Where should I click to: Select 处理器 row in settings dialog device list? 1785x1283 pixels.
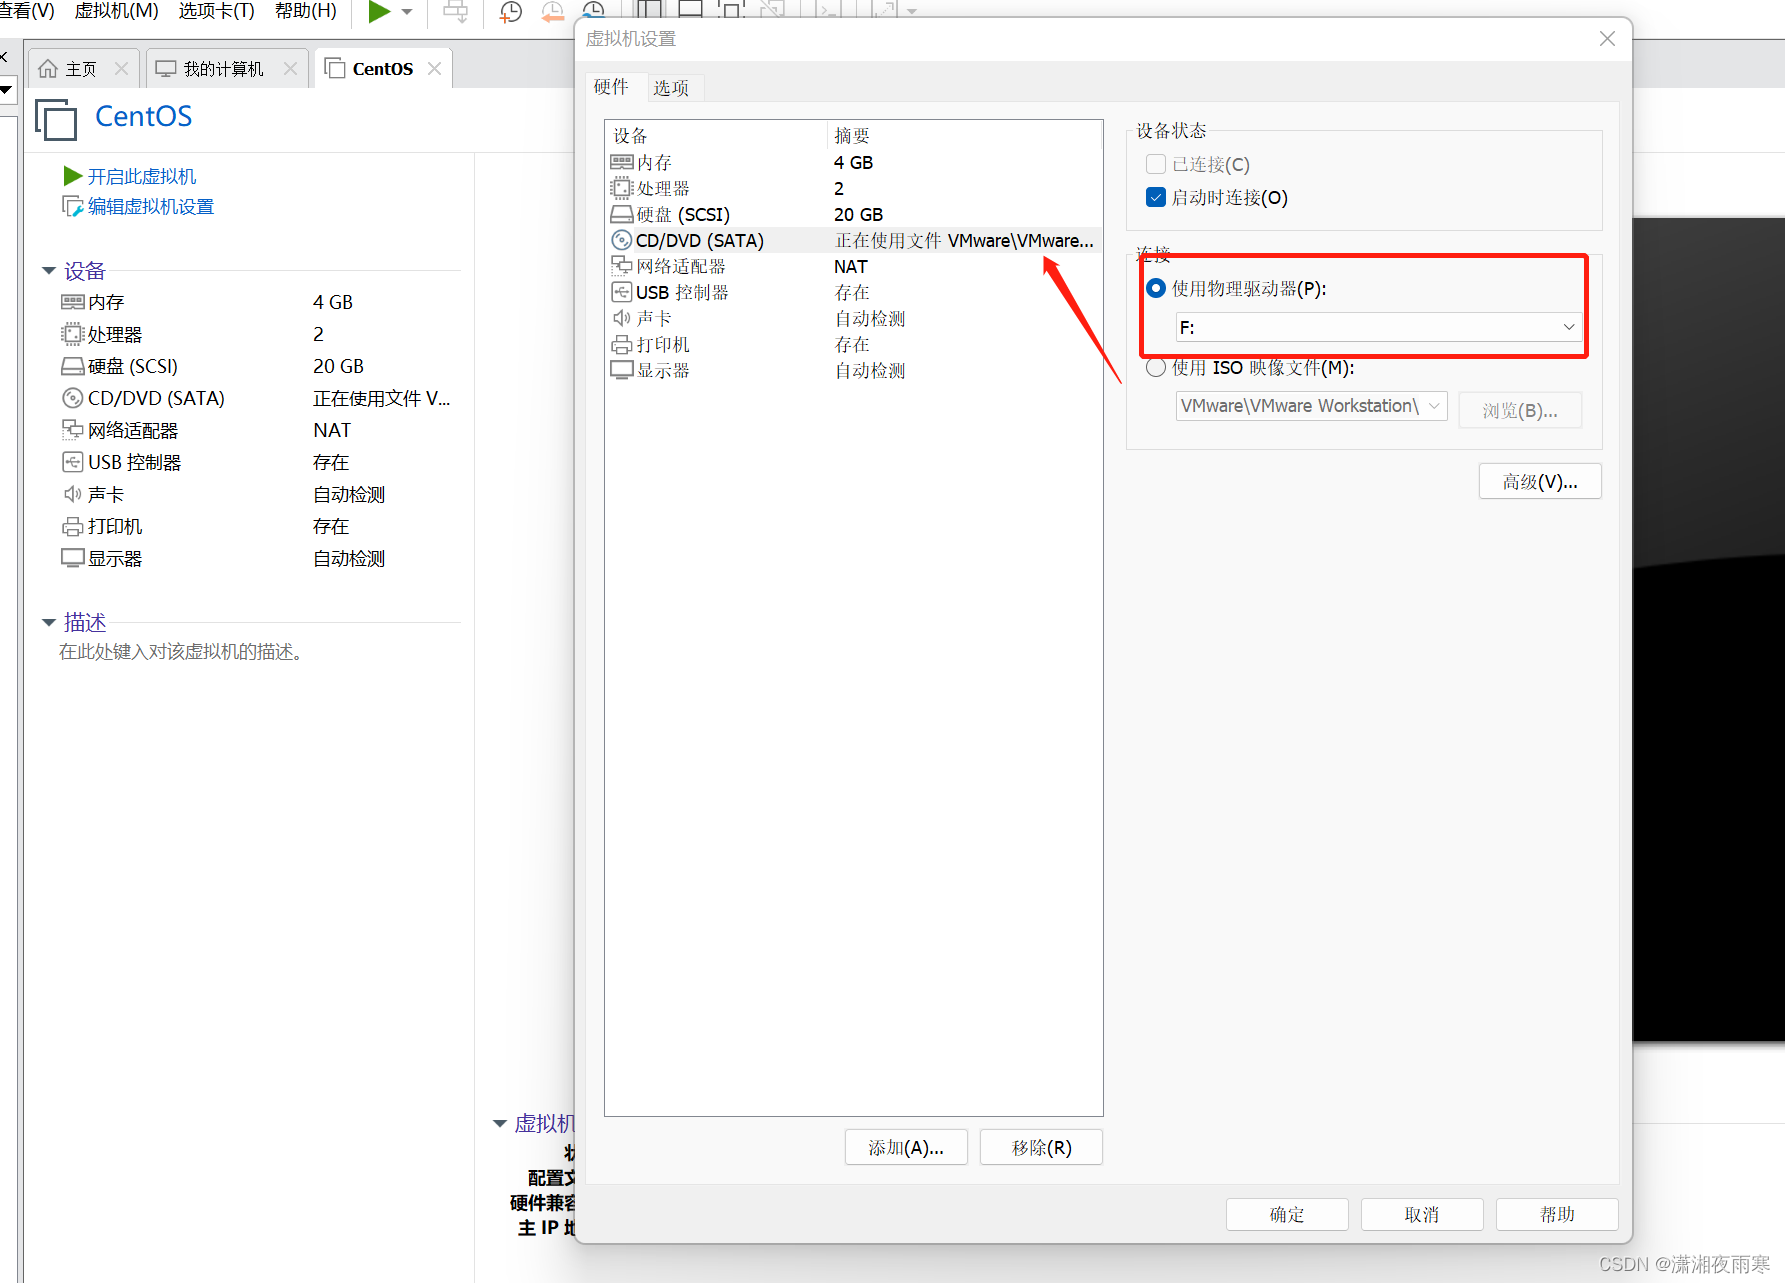click(853, 188)
